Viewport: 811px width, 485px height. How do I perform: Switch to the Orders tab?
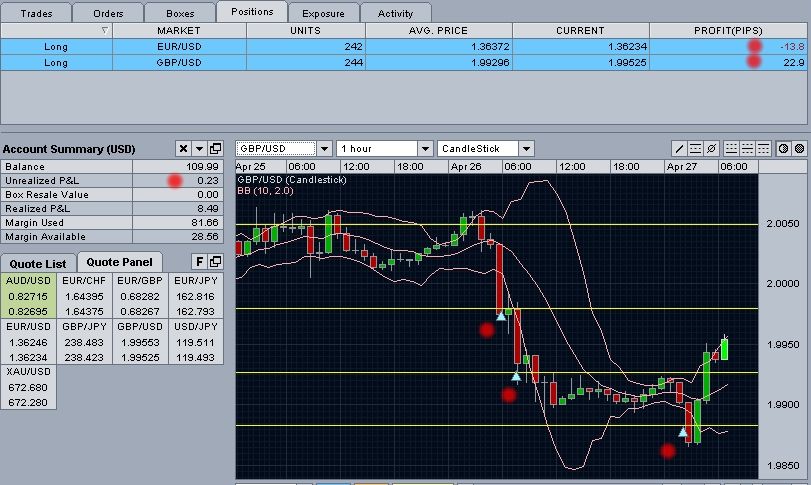[x=108, y=13]
